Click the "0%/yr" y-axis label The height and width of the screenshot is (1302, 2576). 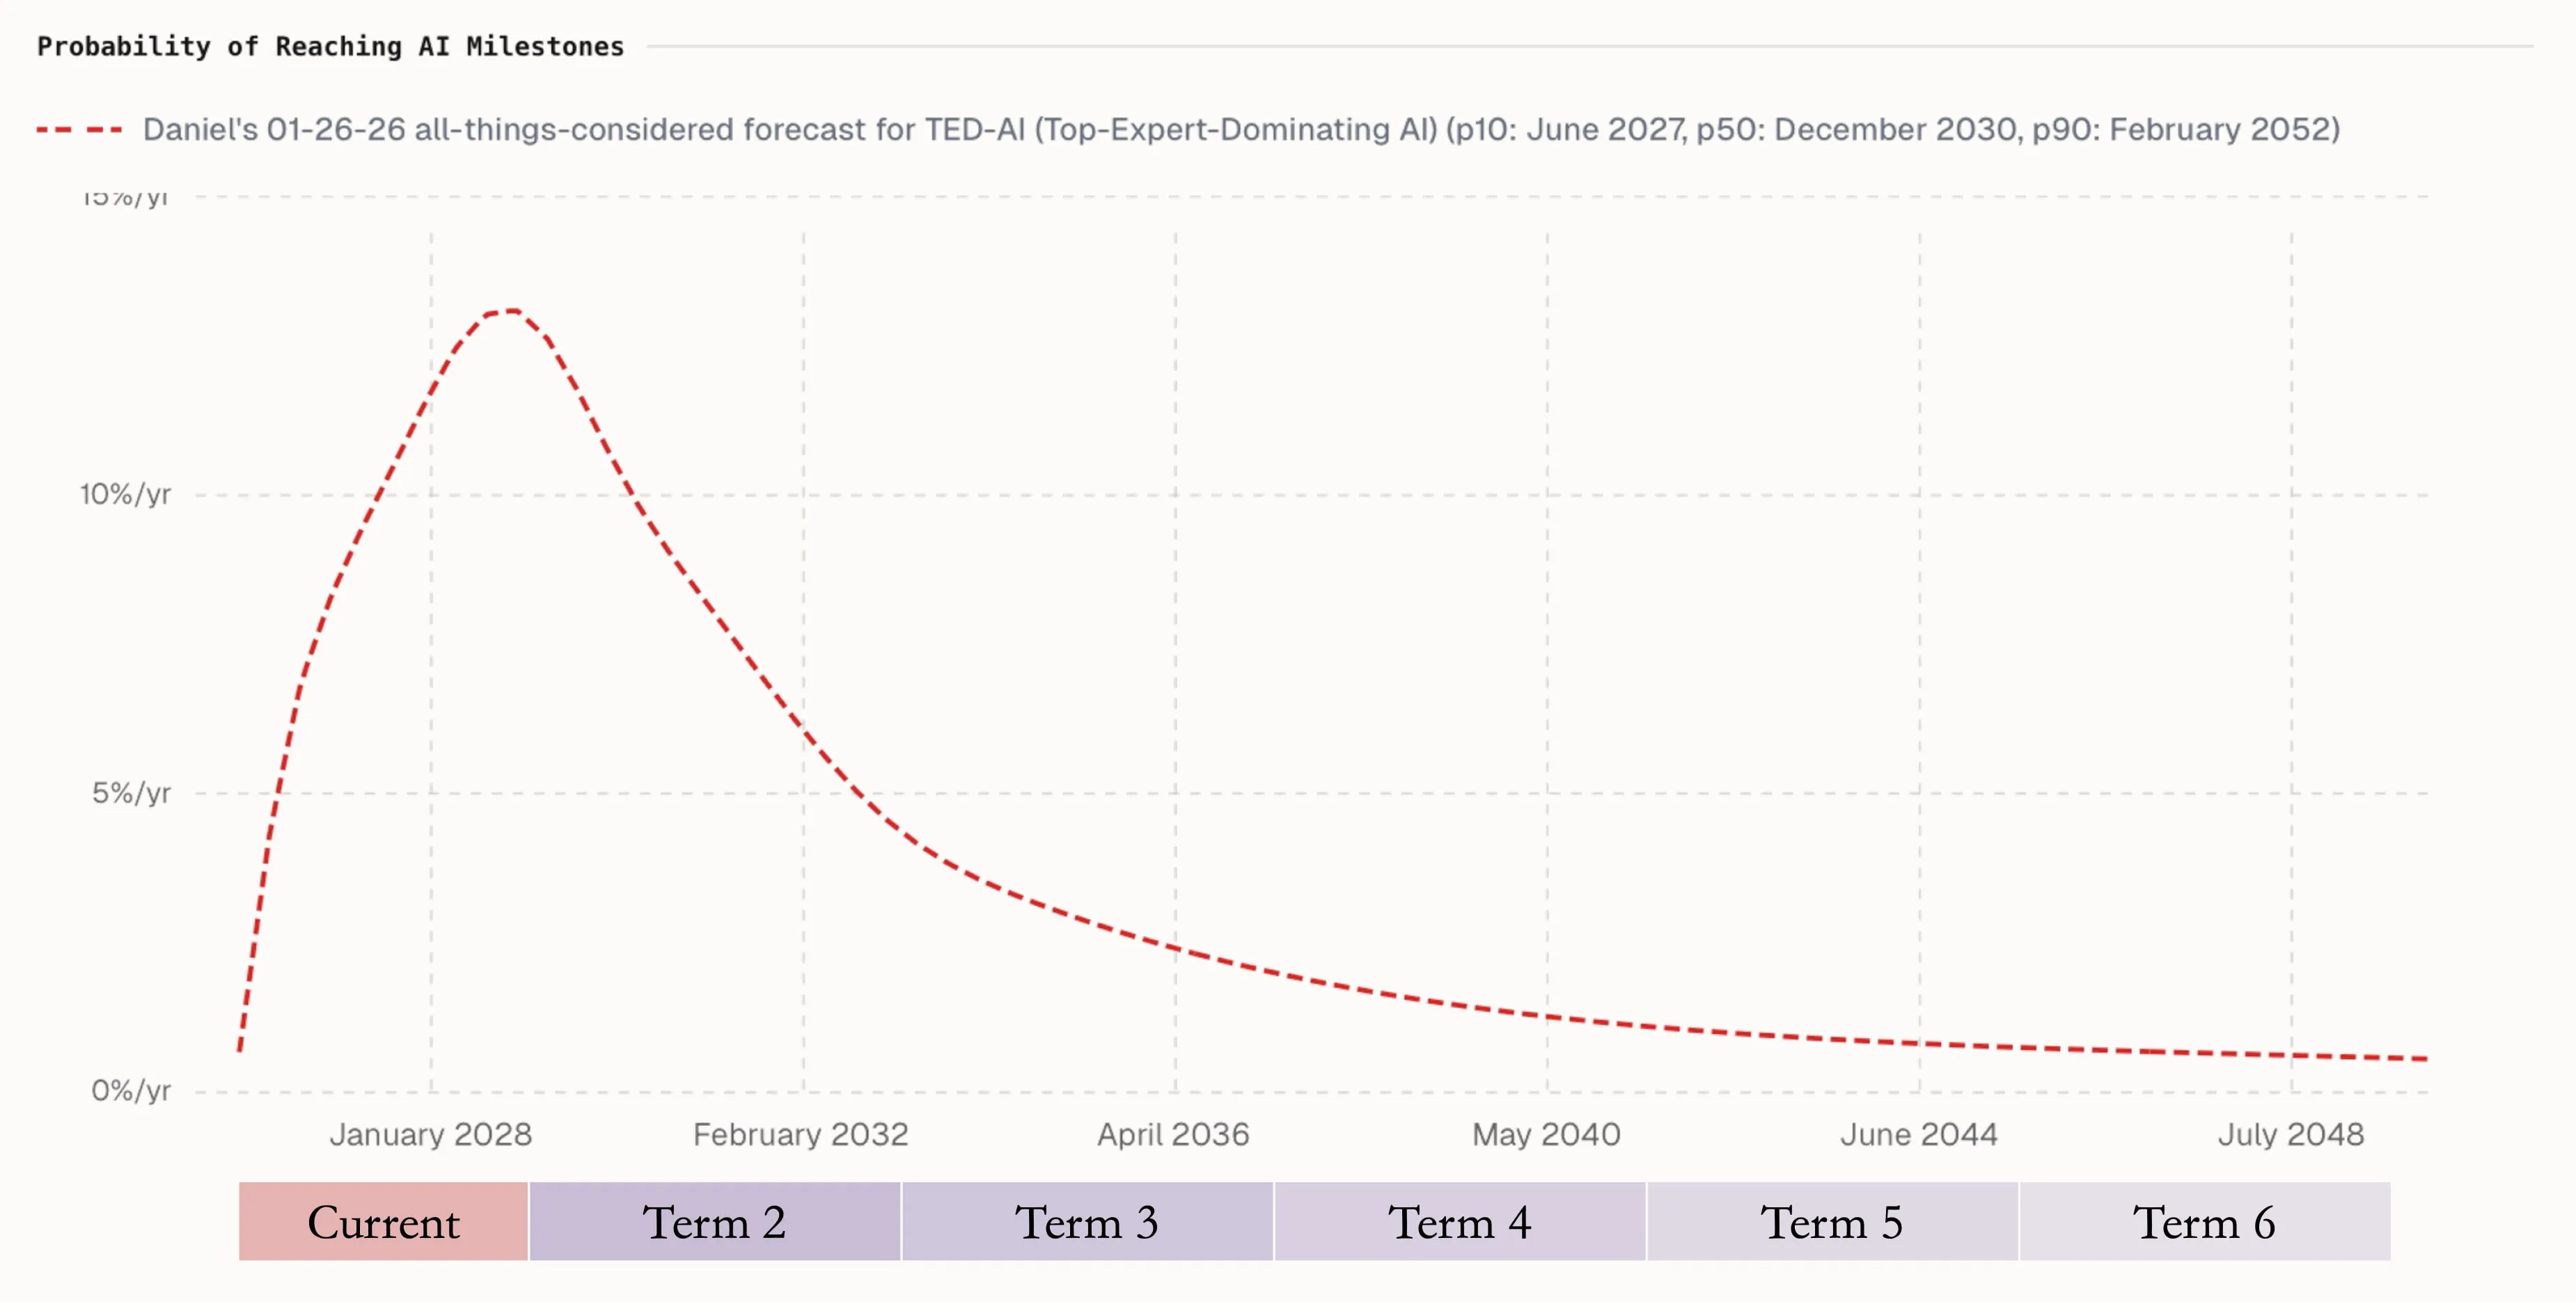point(131,1090)
